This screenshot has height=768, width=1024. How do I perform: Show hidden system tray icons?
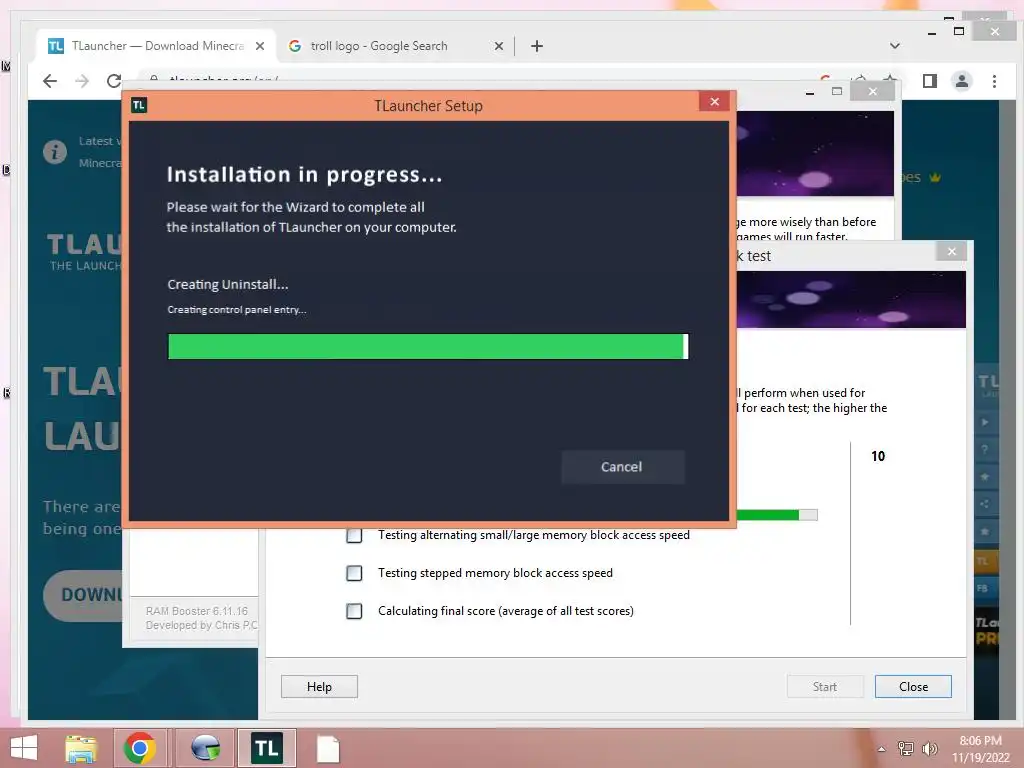pos(882,749)
